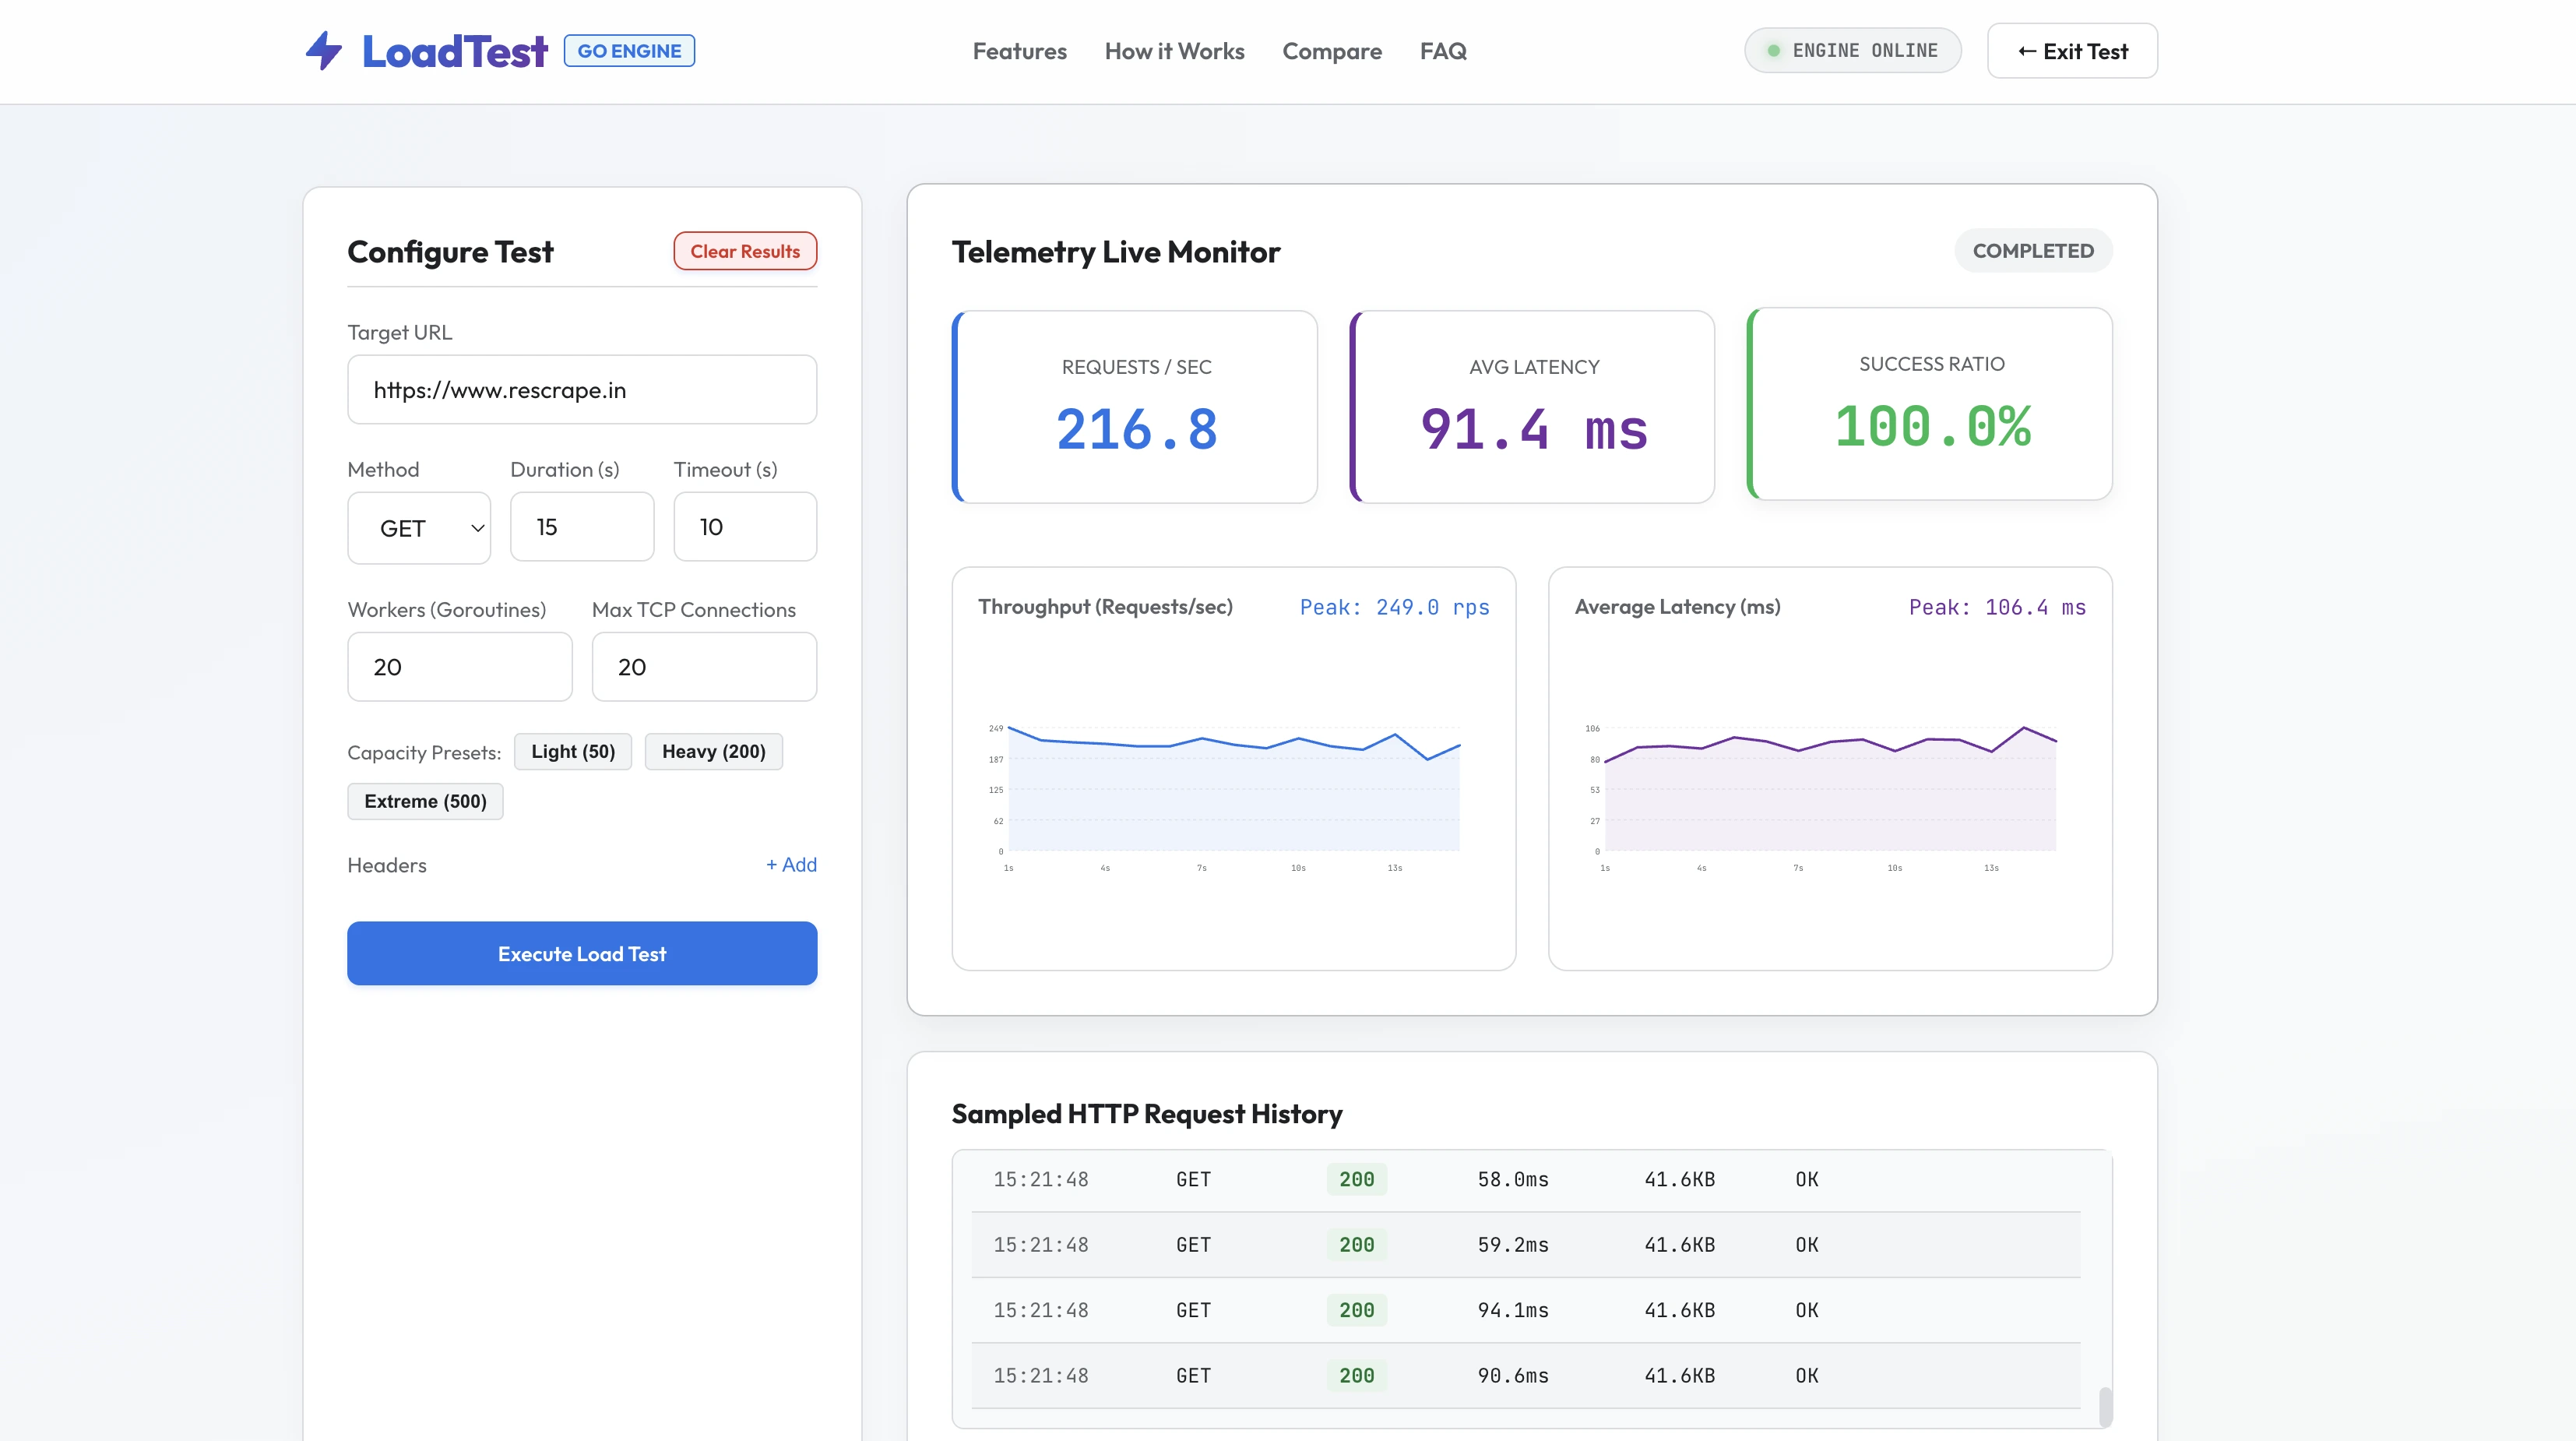Go to How it Works section
This screenshot has height=1441, width=2576.
tap(1174, 51)
